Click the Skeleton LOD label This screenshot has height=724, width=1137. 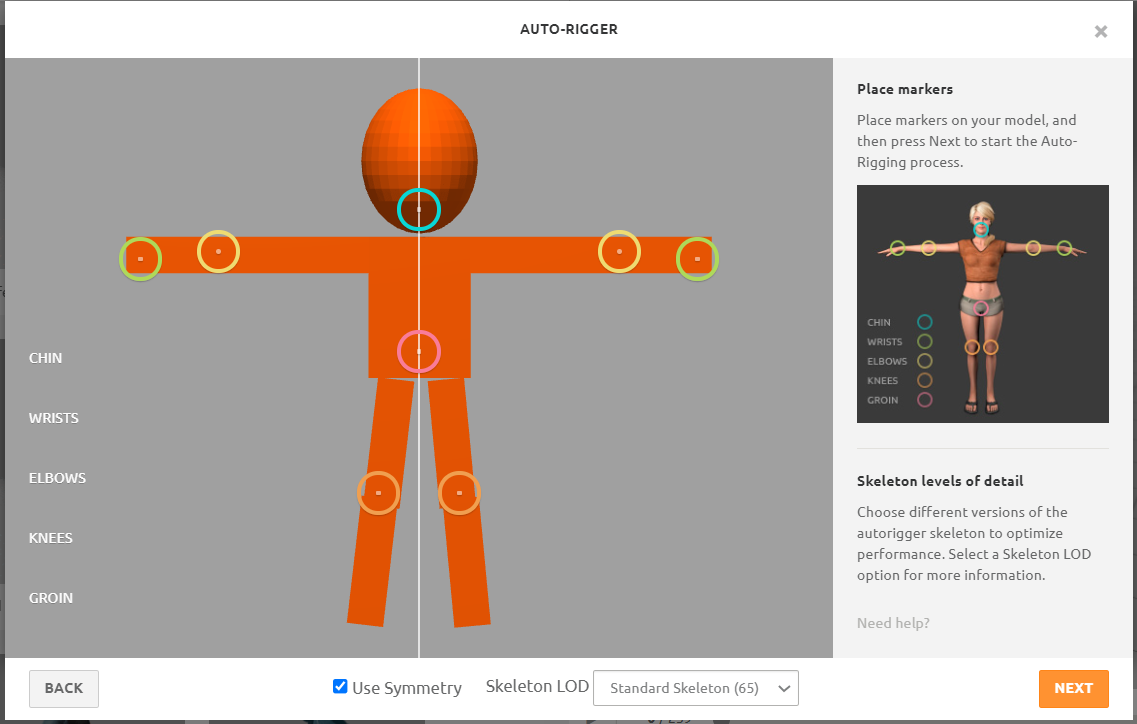(537, 686)
